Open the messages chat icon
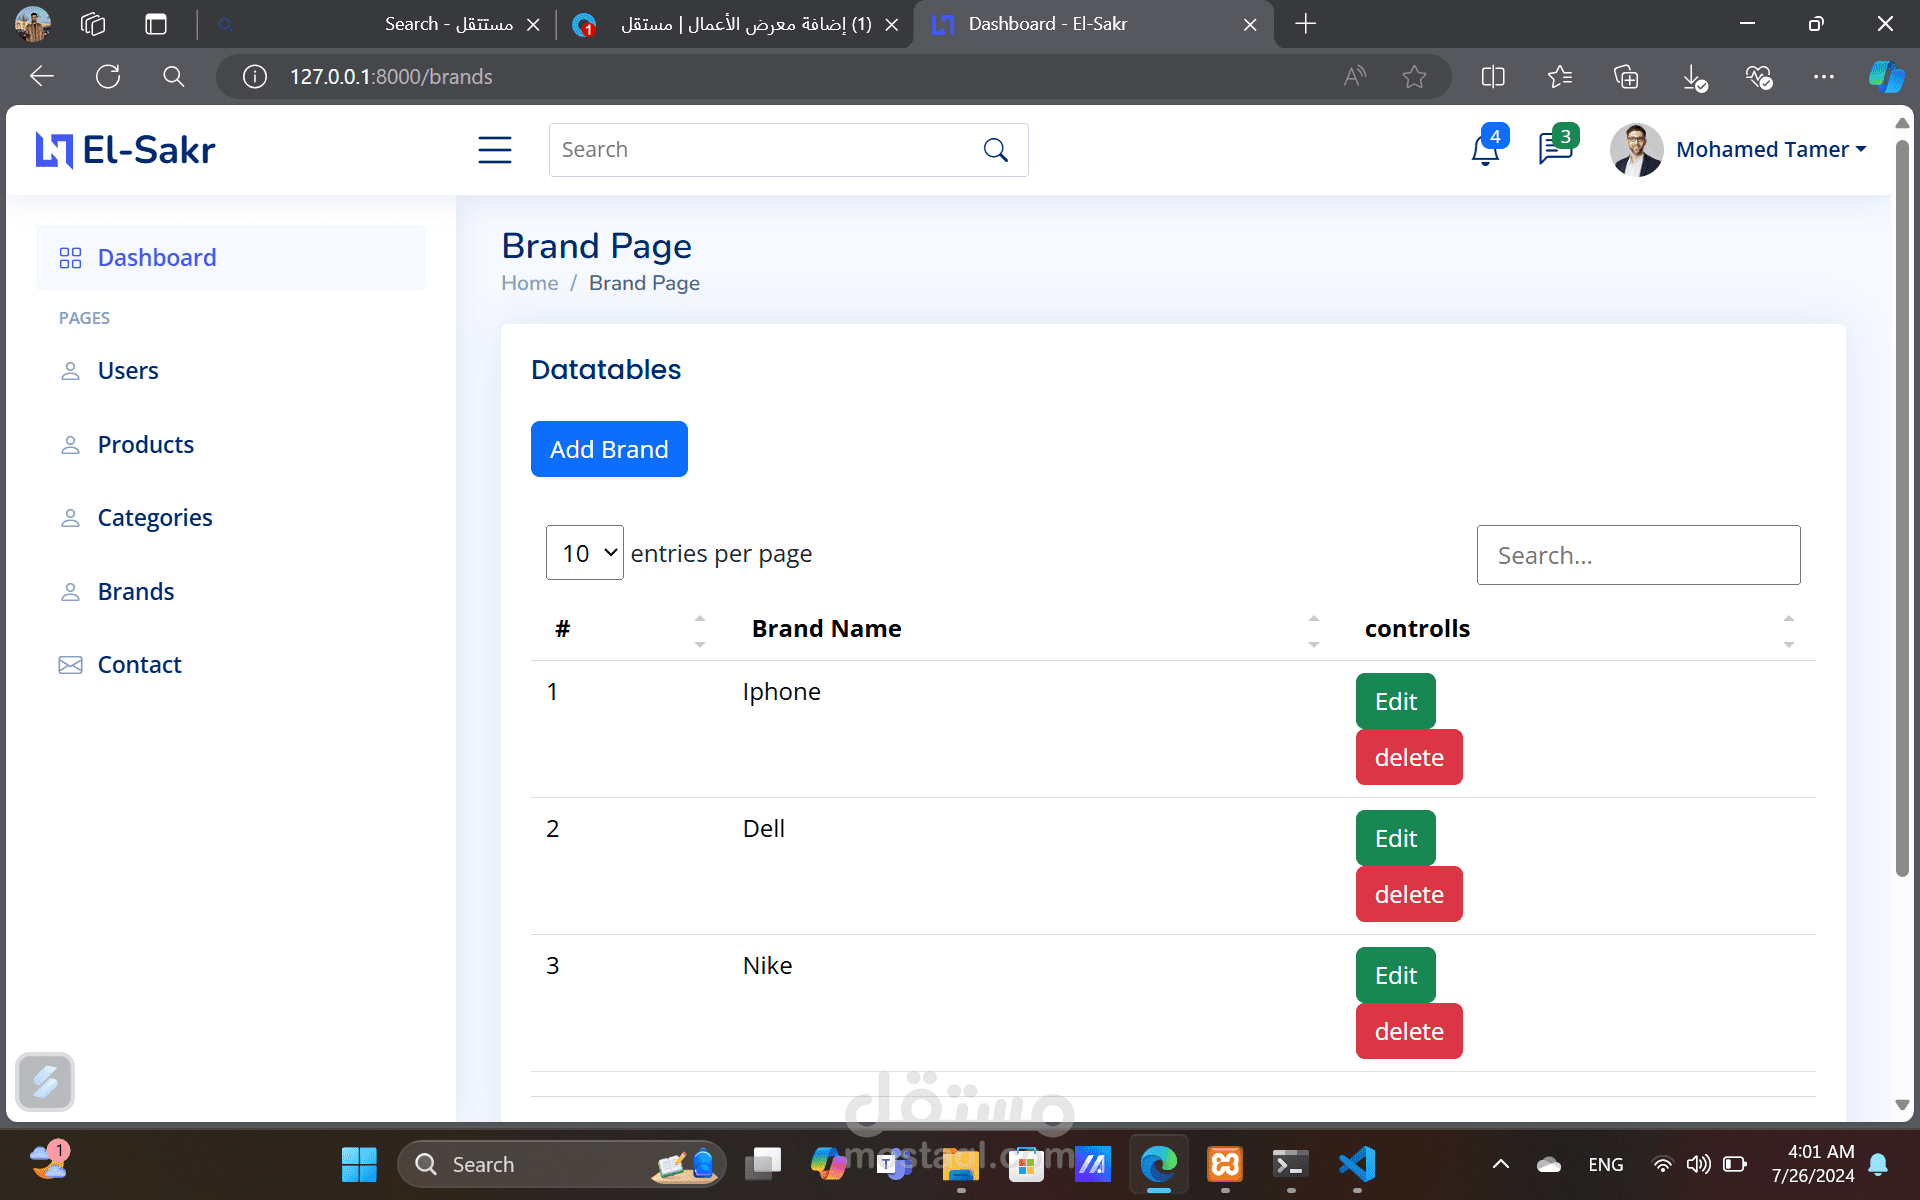 pos(1555,150)
